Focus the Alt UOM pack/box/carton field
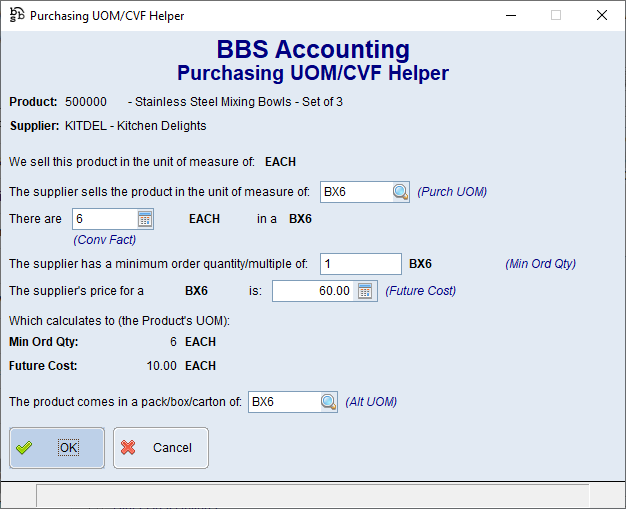 [283, 402]
